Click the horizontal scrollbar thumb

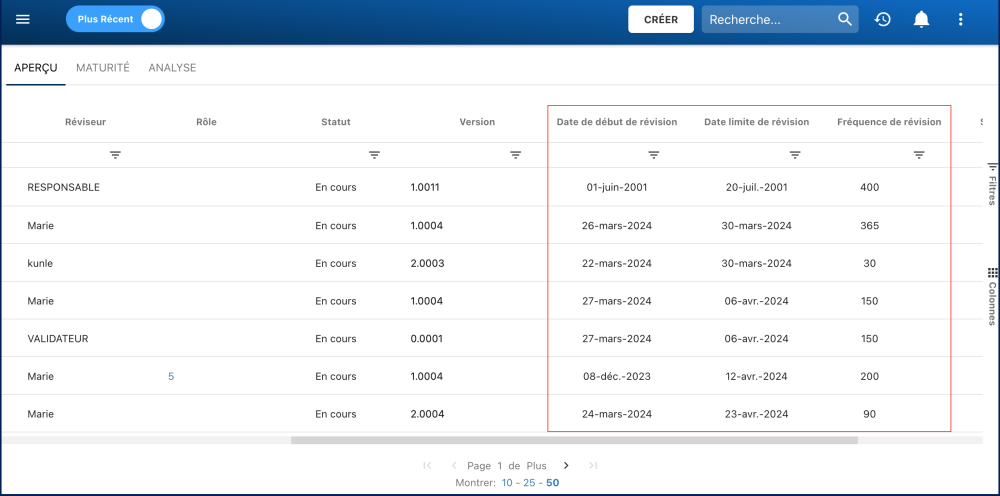coord(575,440)
